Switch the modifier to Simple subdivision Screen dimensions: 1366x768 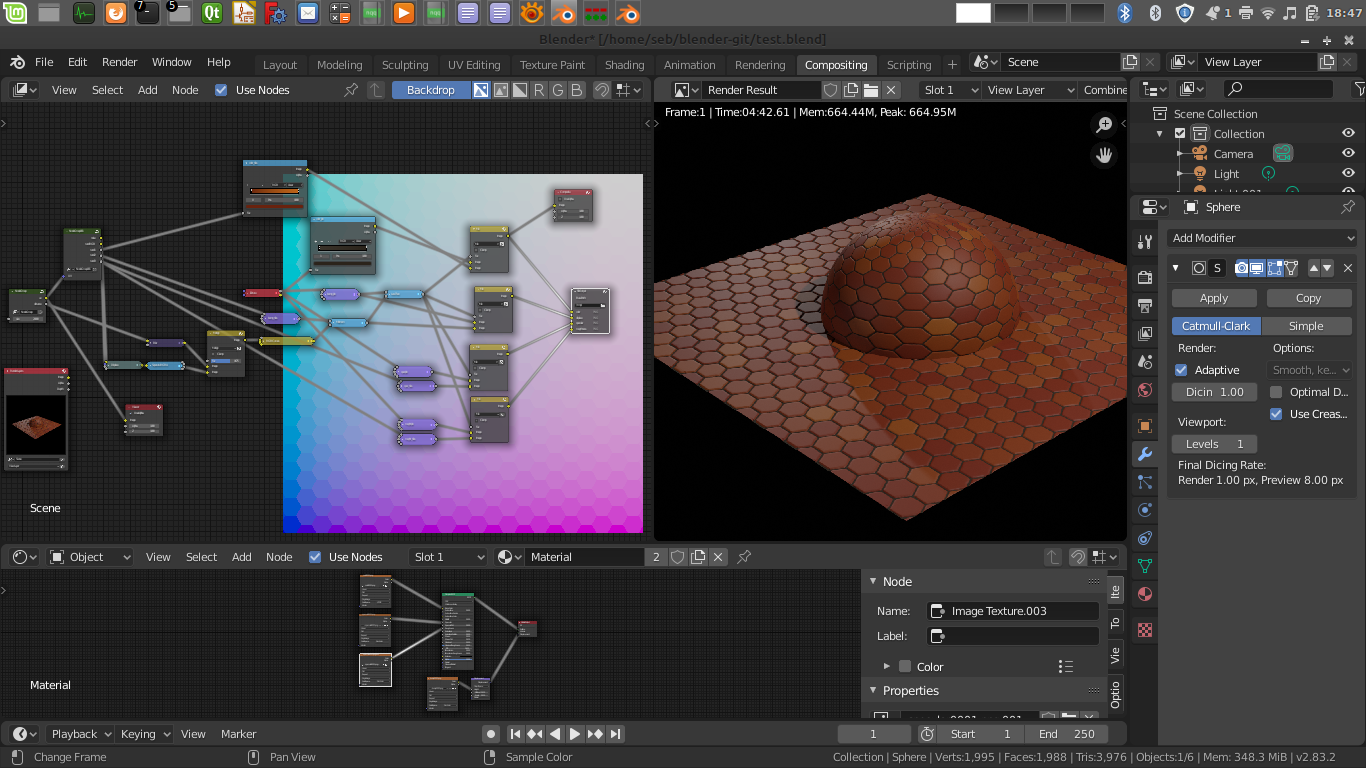[1307, 326]
